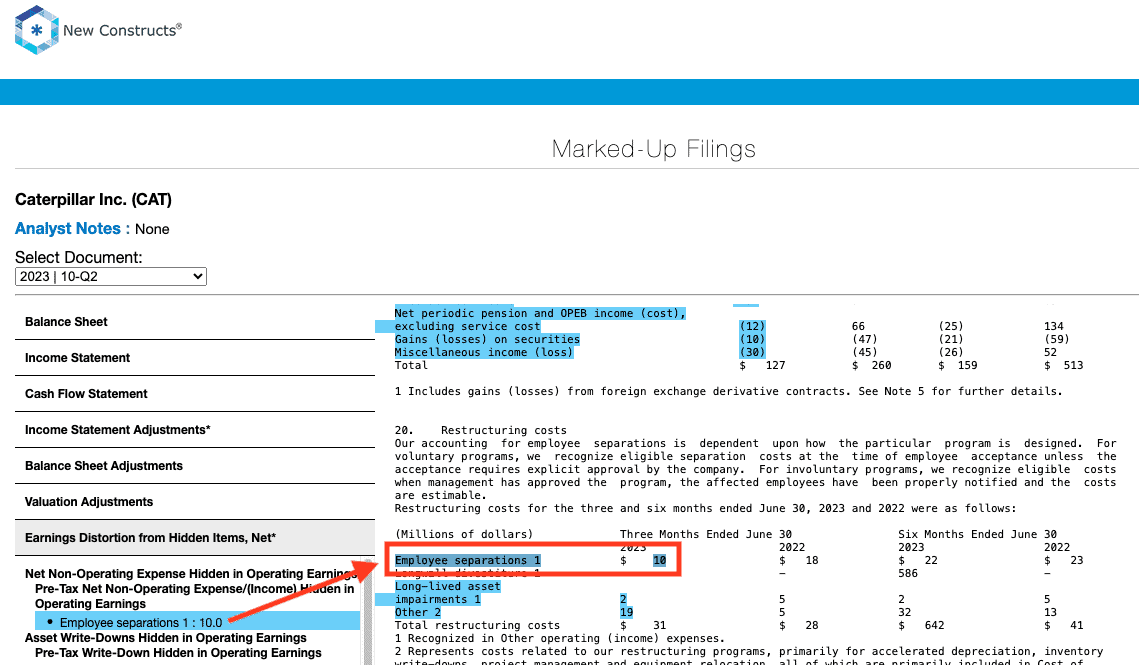Select Employee separations 1 : 10.0 item
The image size is (1139, 665).
point(198,622)
